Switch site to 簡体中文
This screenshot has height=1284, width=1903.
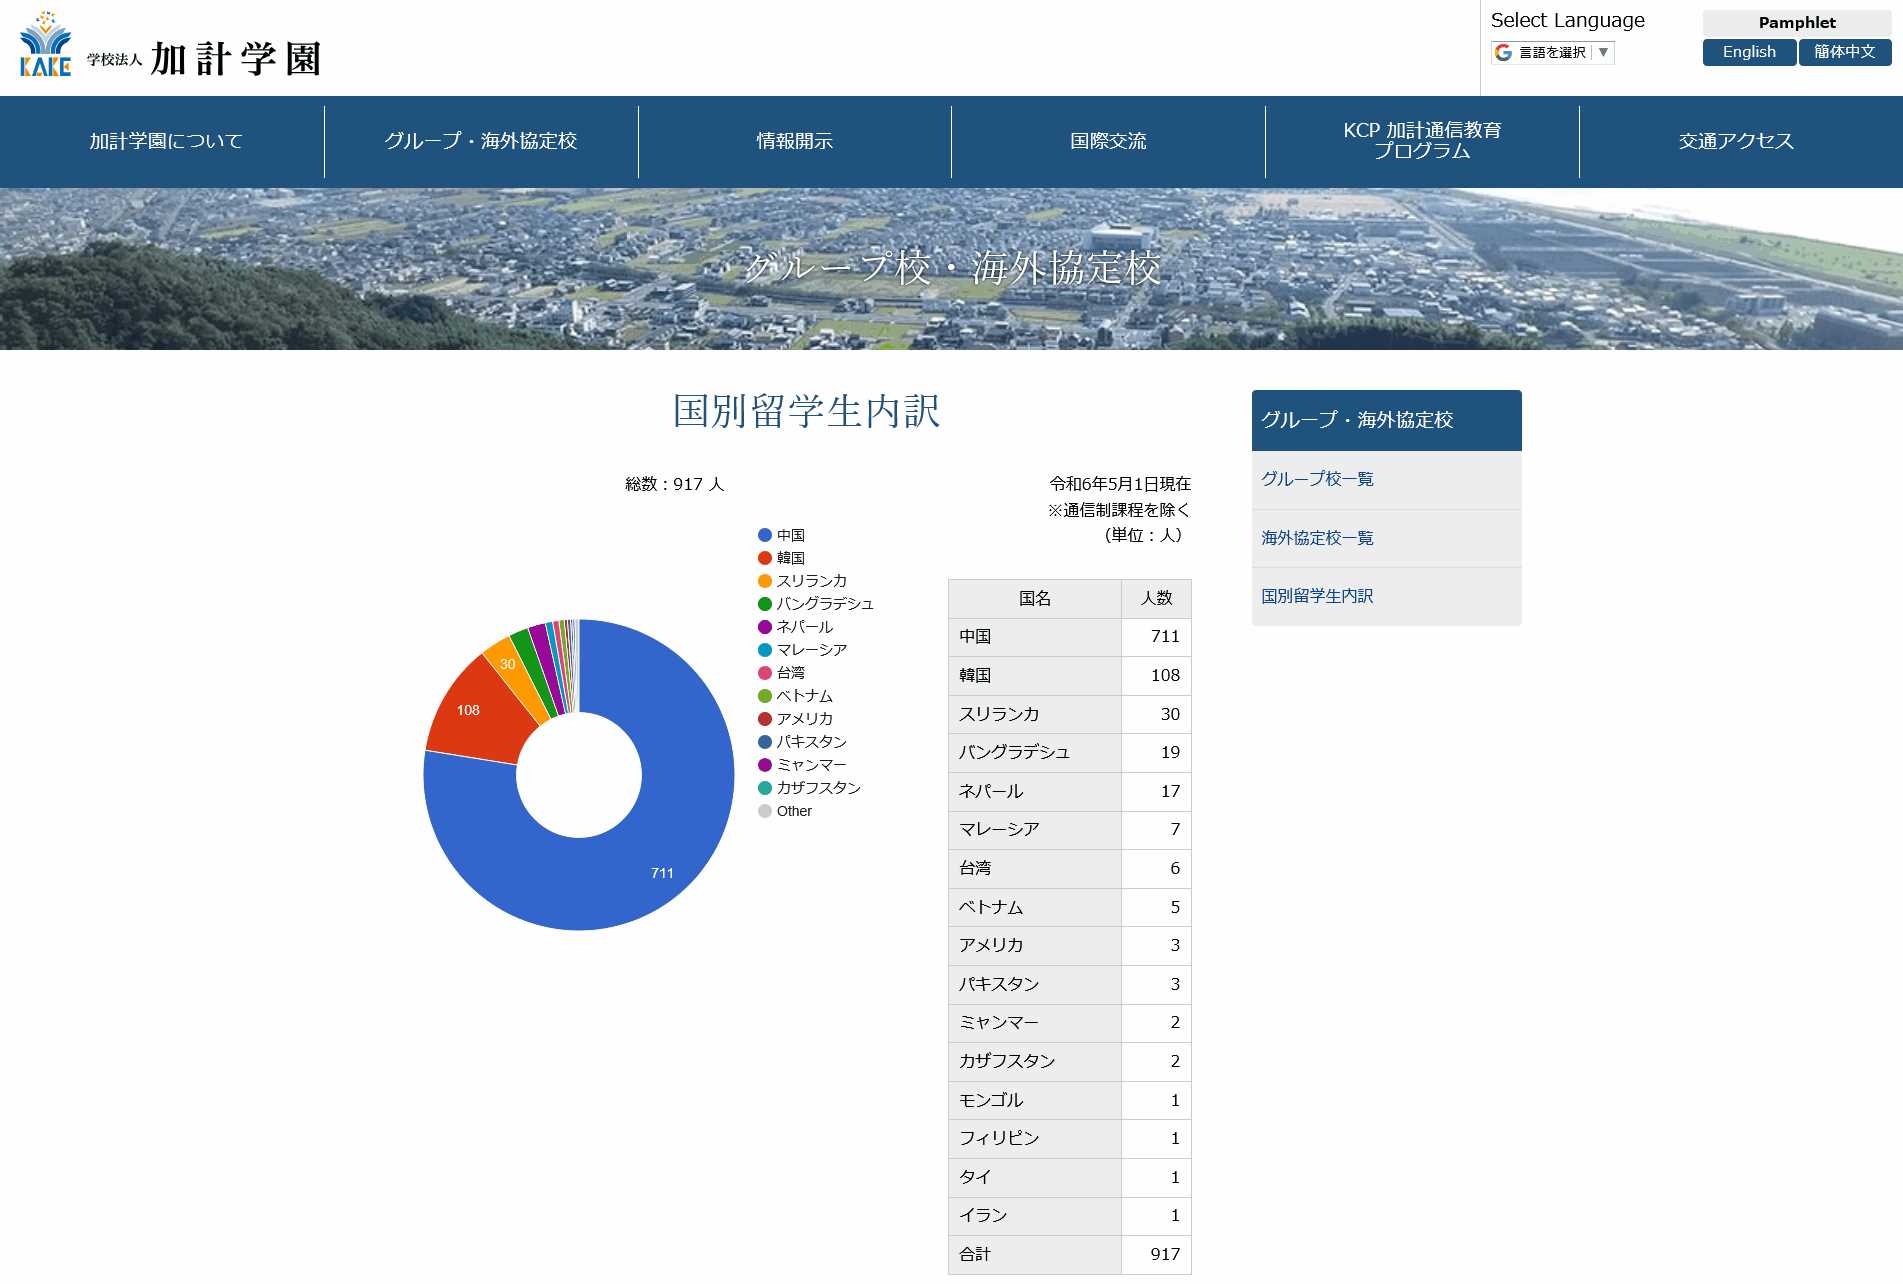tap(1844, 52)
